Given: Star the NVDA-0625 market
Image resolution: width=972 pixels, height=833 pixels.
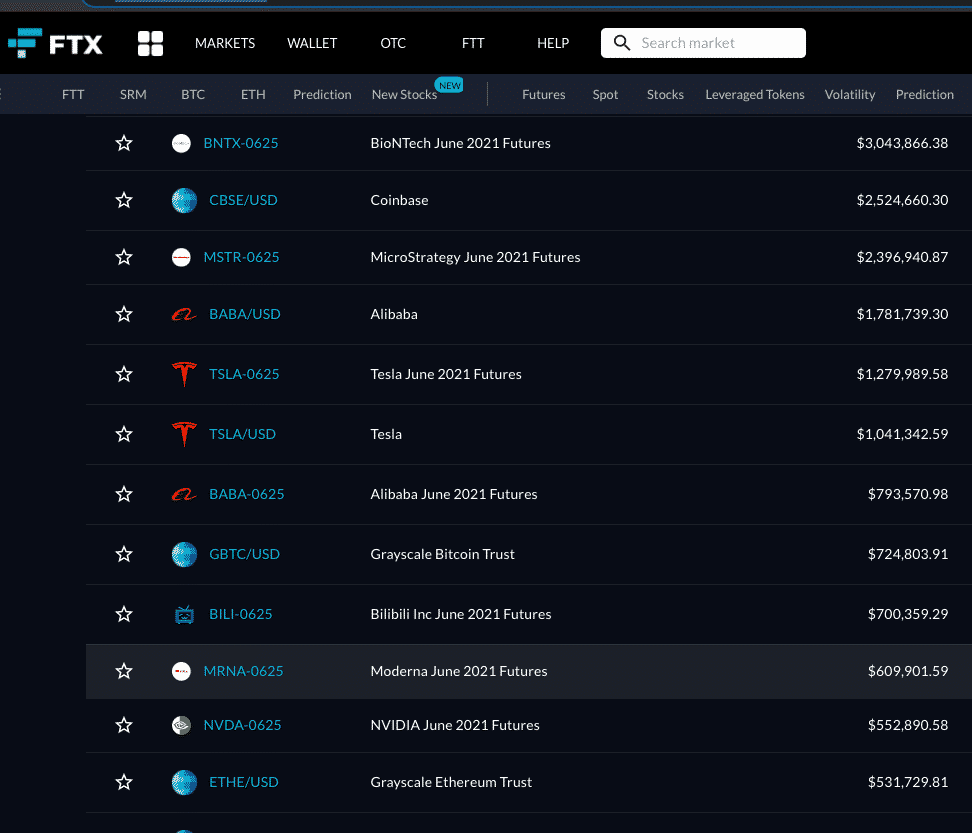Looking at the screenshot, I should point(124,725).
